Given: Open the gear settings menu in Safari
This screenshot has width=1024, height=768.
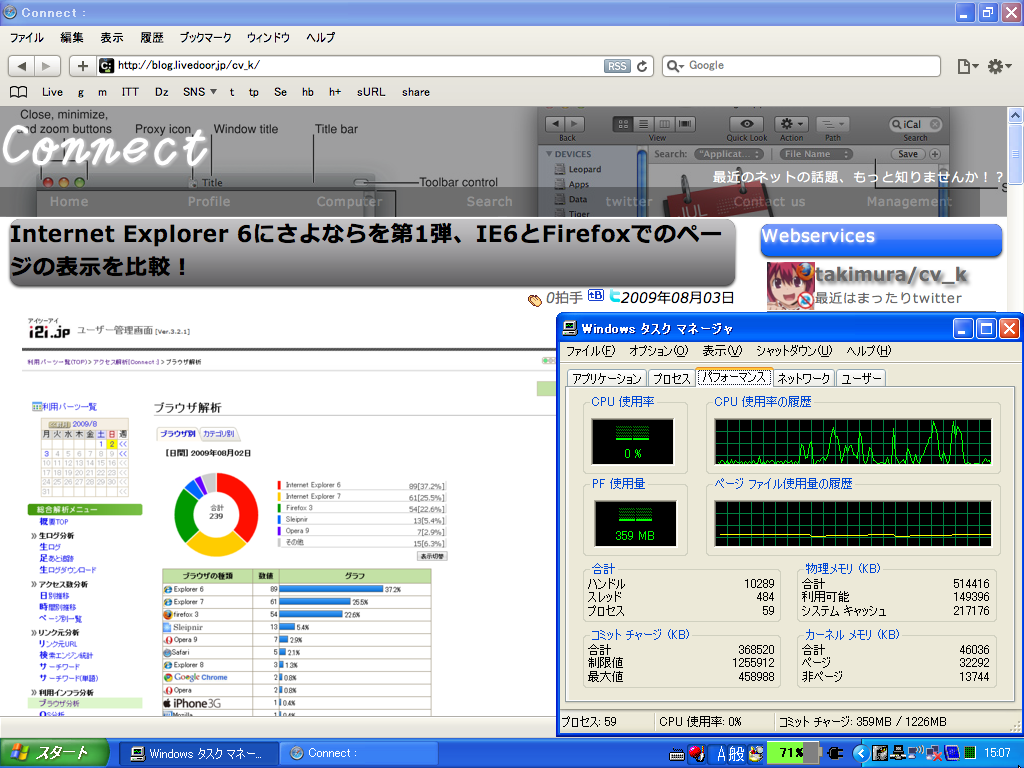Looking at the screenshot, I should click(999, 66).
